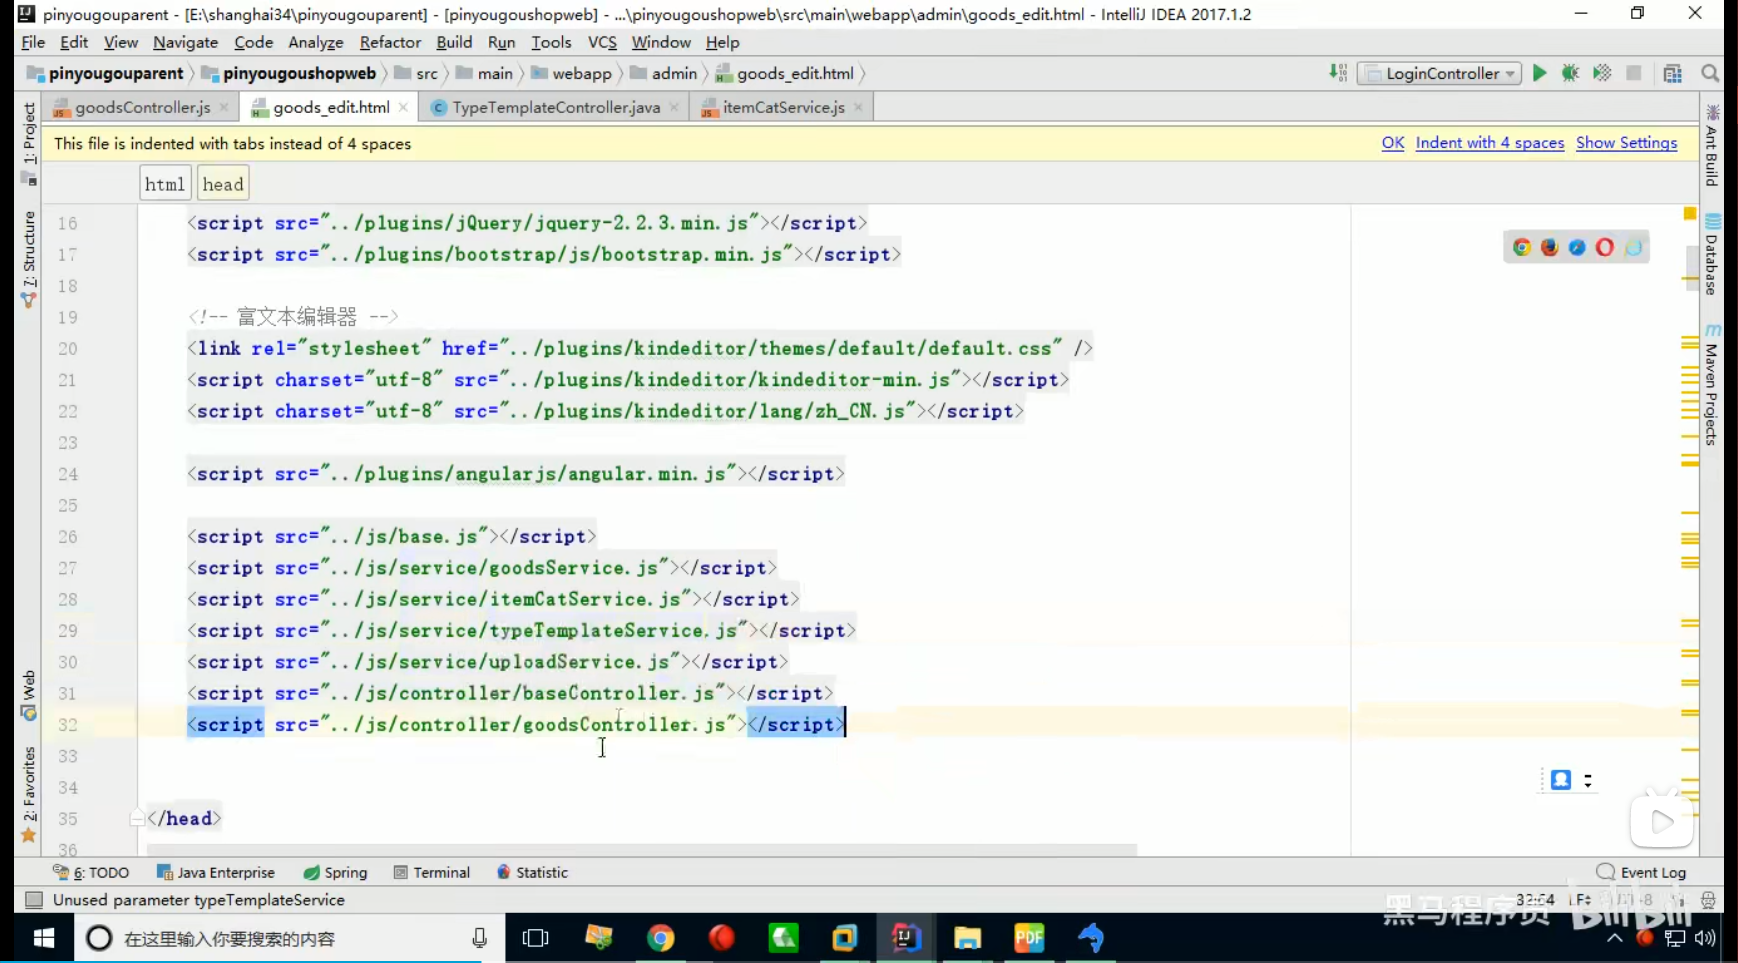Switch to goodsController.js tab
This screenshot has height=963, width=1738.
coord(142,107)
